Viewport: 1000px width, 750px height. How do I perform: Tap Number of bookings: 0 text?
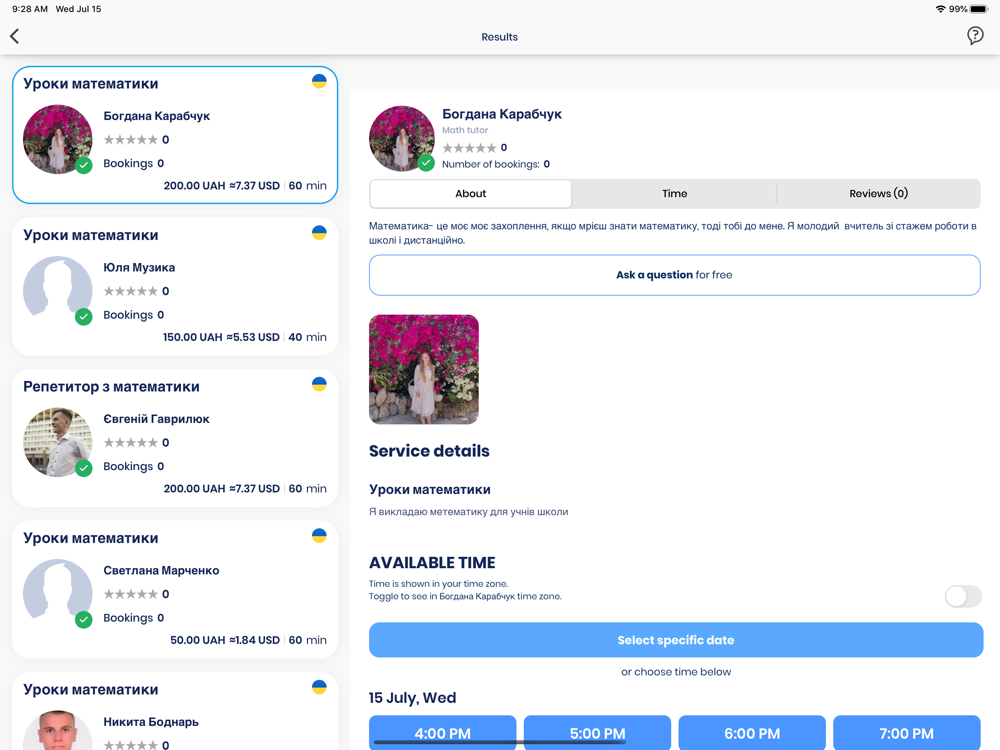click(x=496, y=165)
